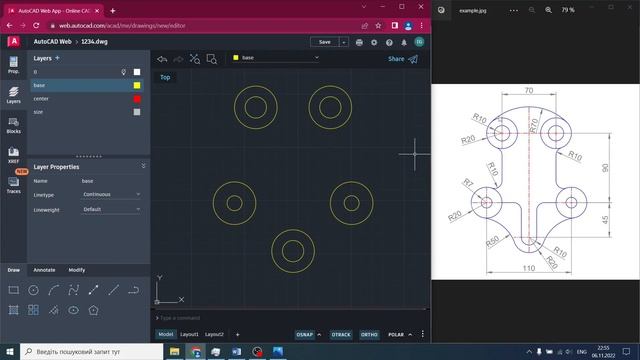Switch to the Draw tab
Viewport: 640px width, 360px height.
(x=13, y=270)
